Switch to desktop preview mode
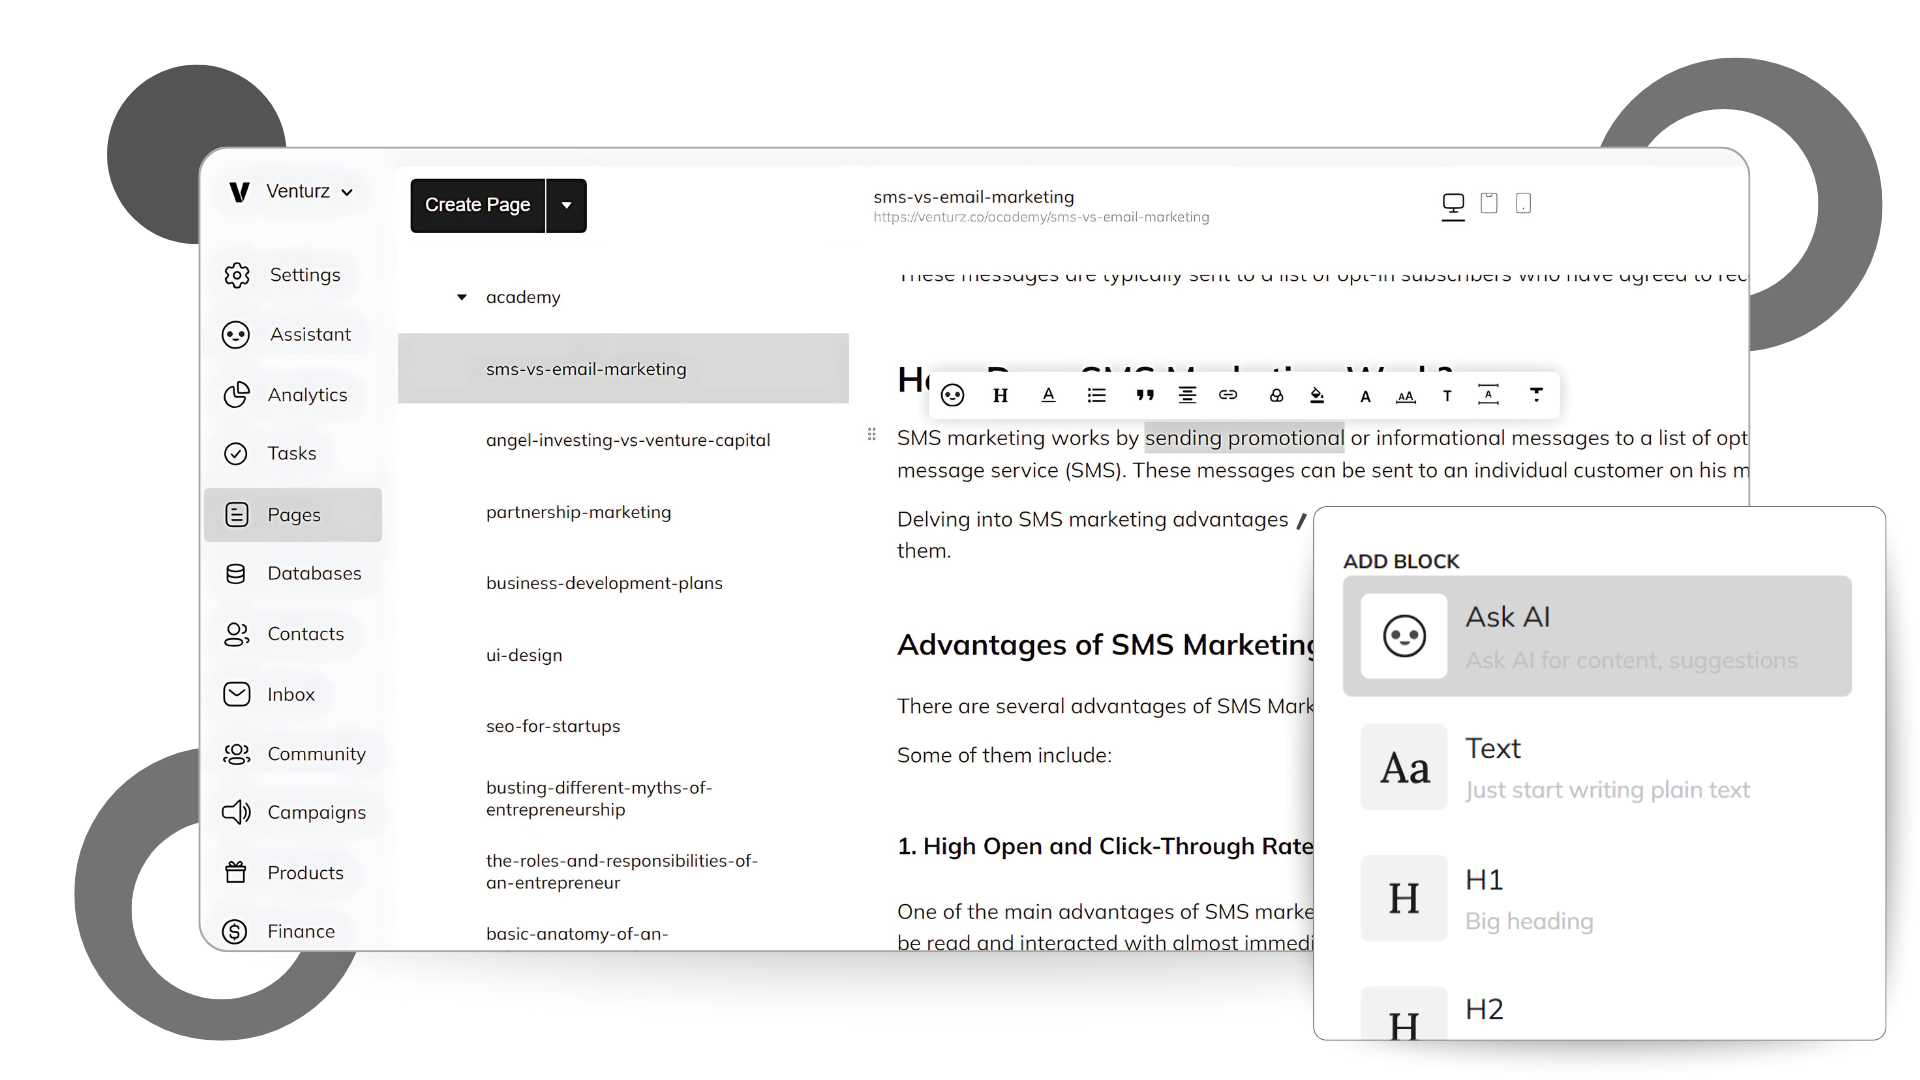Viewport: 1920px width, 1080px height. [x=1453, y=204]
